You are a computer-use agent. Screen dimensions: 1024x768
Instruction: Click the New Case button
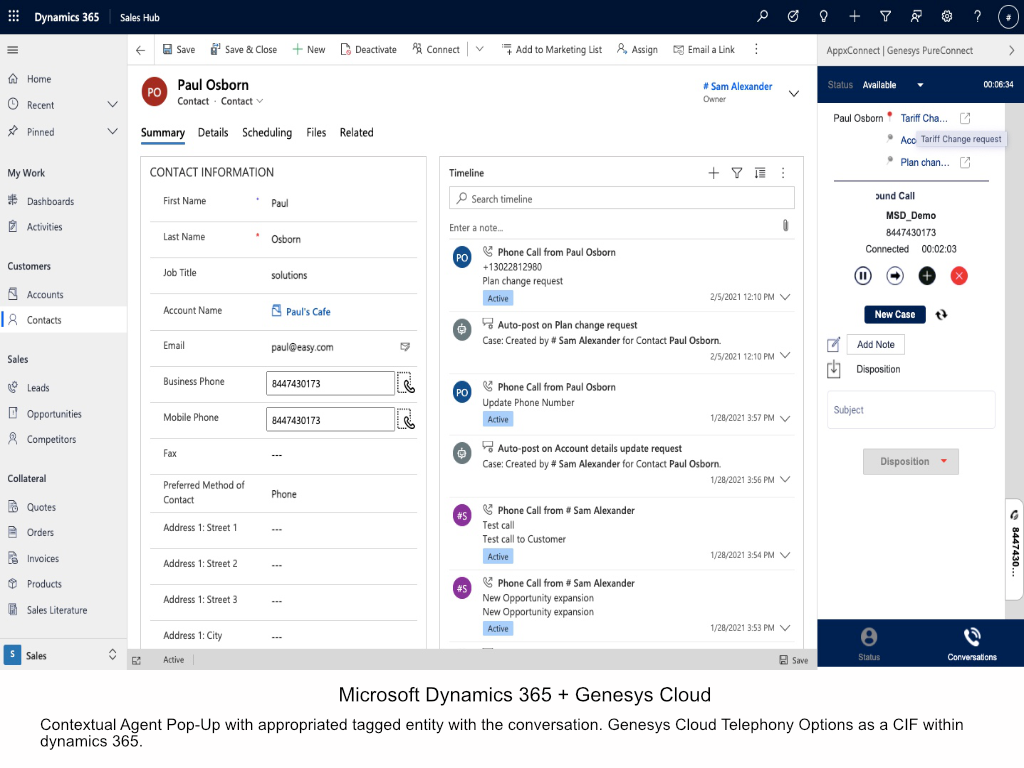(x=894, y=314)
